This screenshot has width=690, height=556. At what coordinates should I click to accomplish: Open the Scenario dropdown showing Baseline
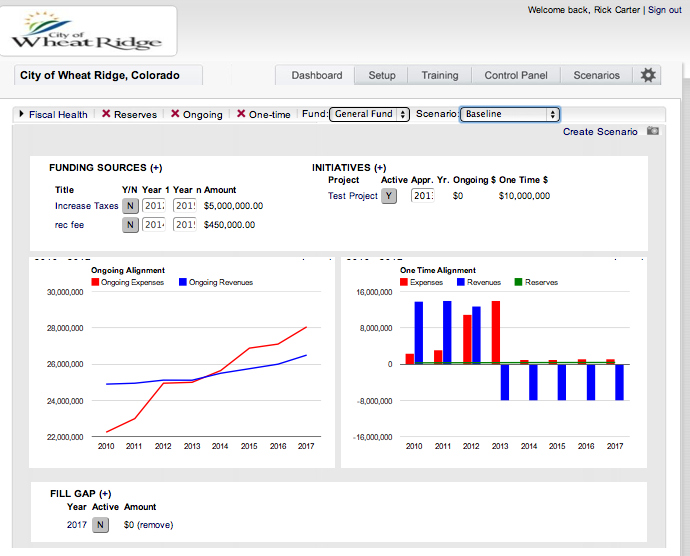click(x=510, y=114)
